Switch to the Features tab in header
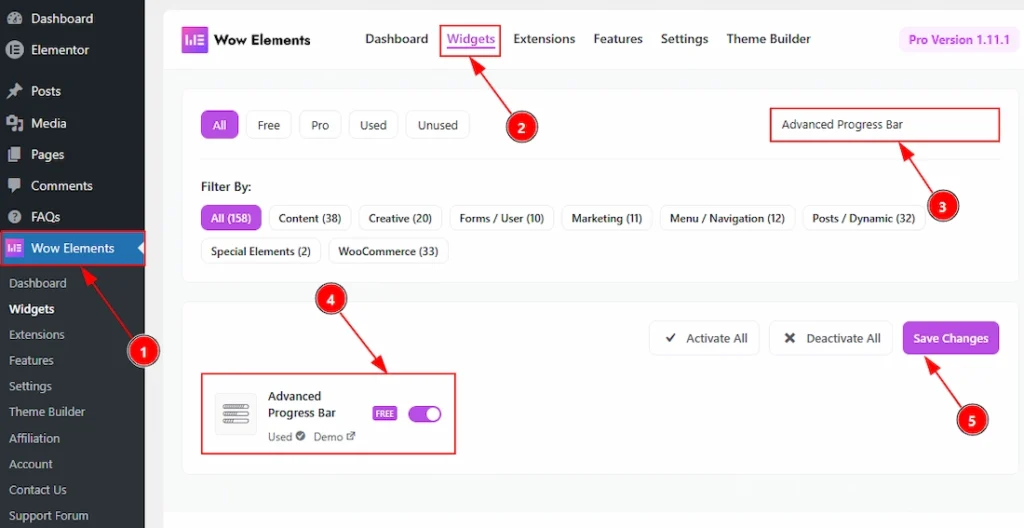The height and width of the screenshot is (528, 1024). click(618, 39)
